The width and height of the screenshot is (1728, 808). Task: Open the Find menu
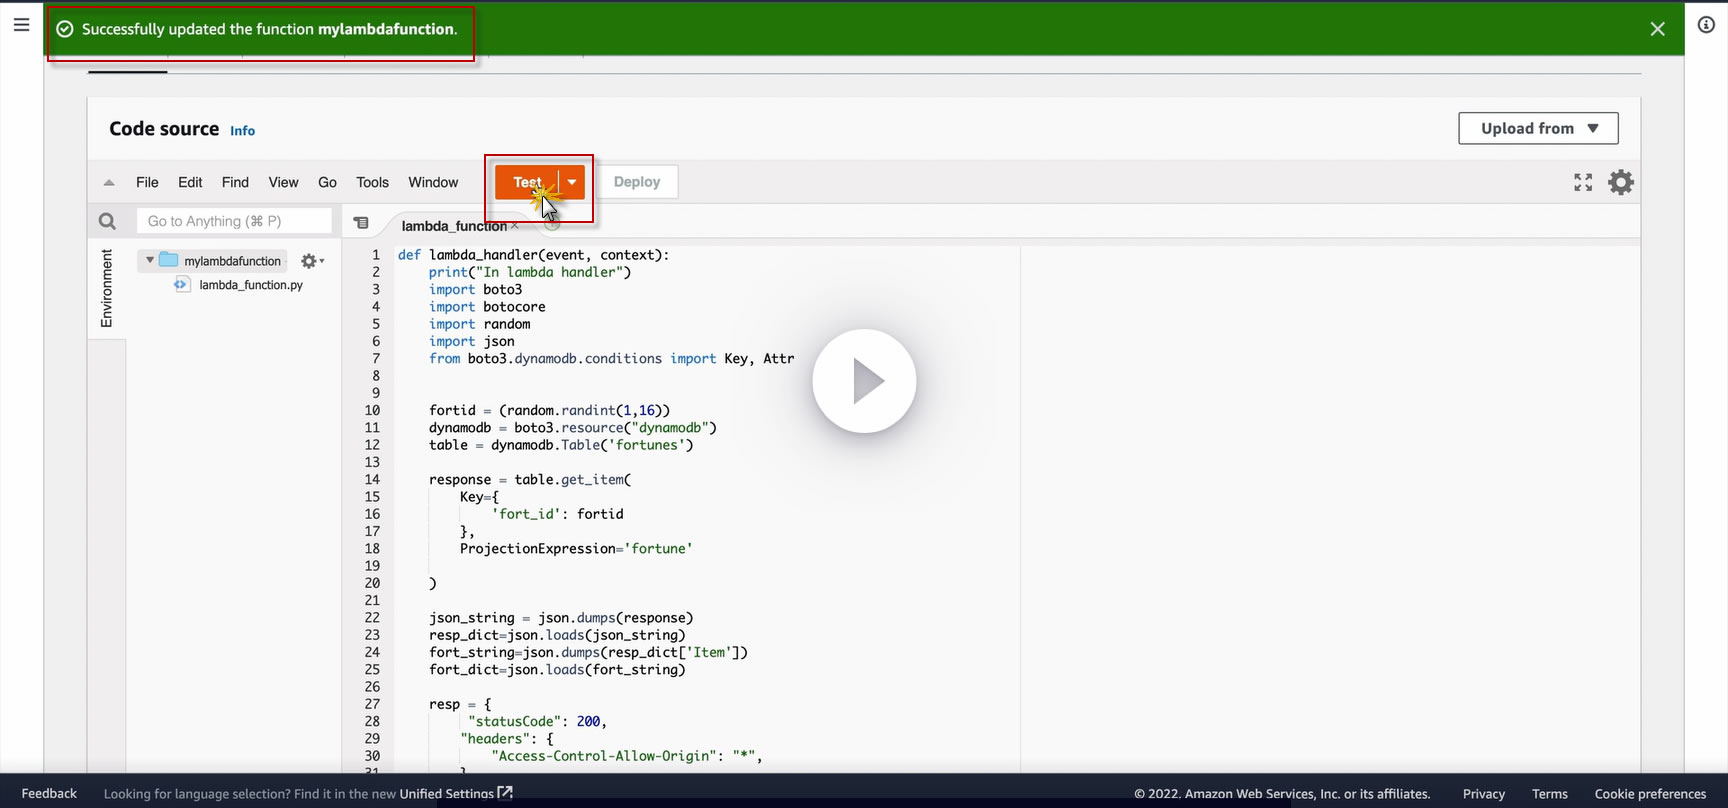235,182
